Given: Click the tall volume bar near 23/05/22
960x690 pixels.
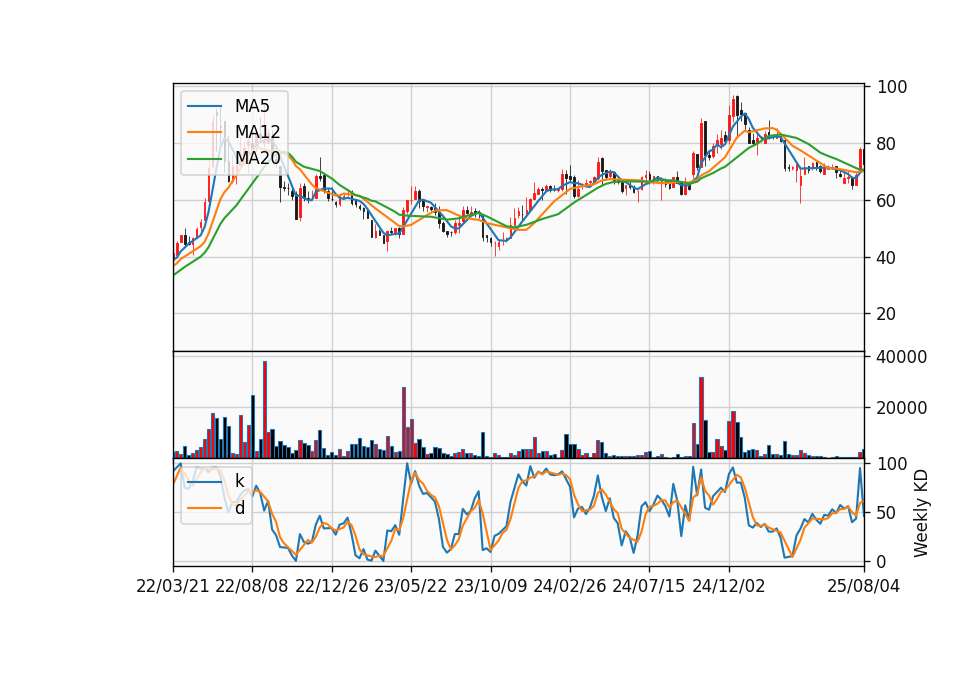Looking at the screenshot, I should coord(404,422).
